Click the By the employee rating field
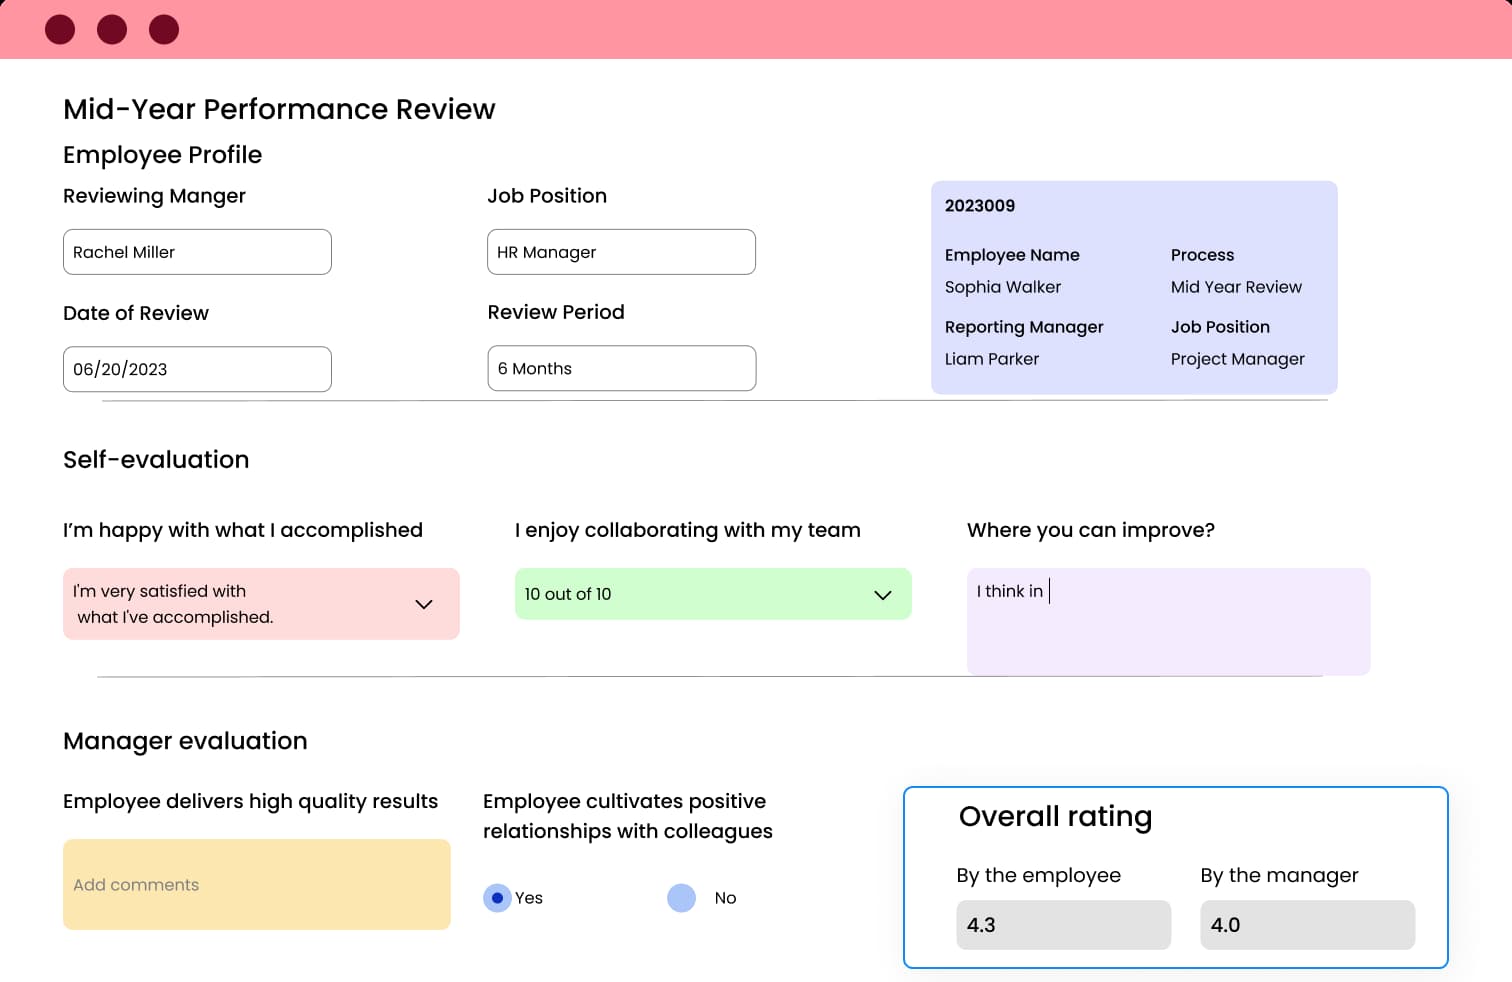 tap(1063, 925)
